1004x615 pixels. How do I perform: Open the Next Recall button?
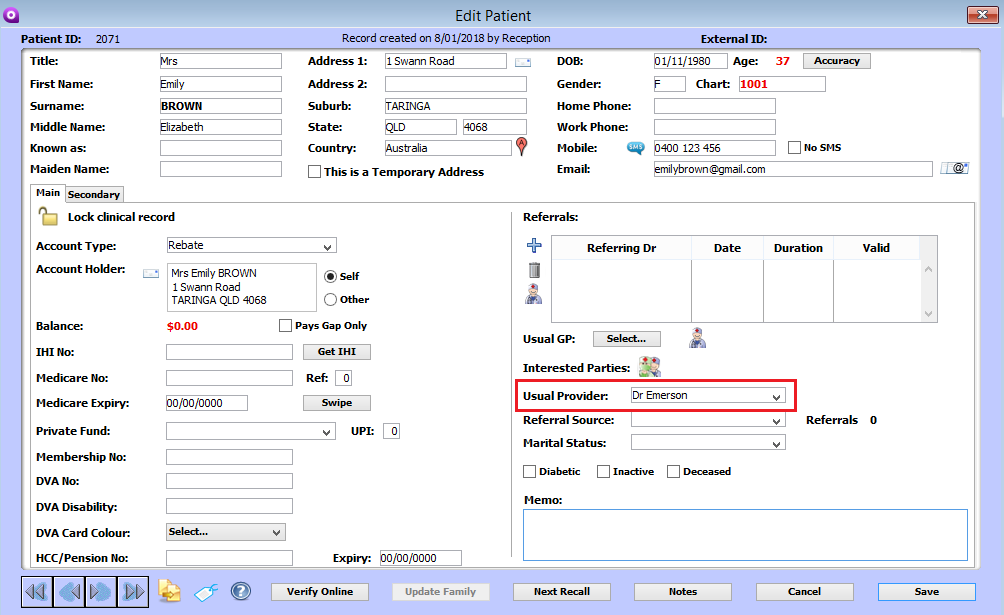[562, 591]
